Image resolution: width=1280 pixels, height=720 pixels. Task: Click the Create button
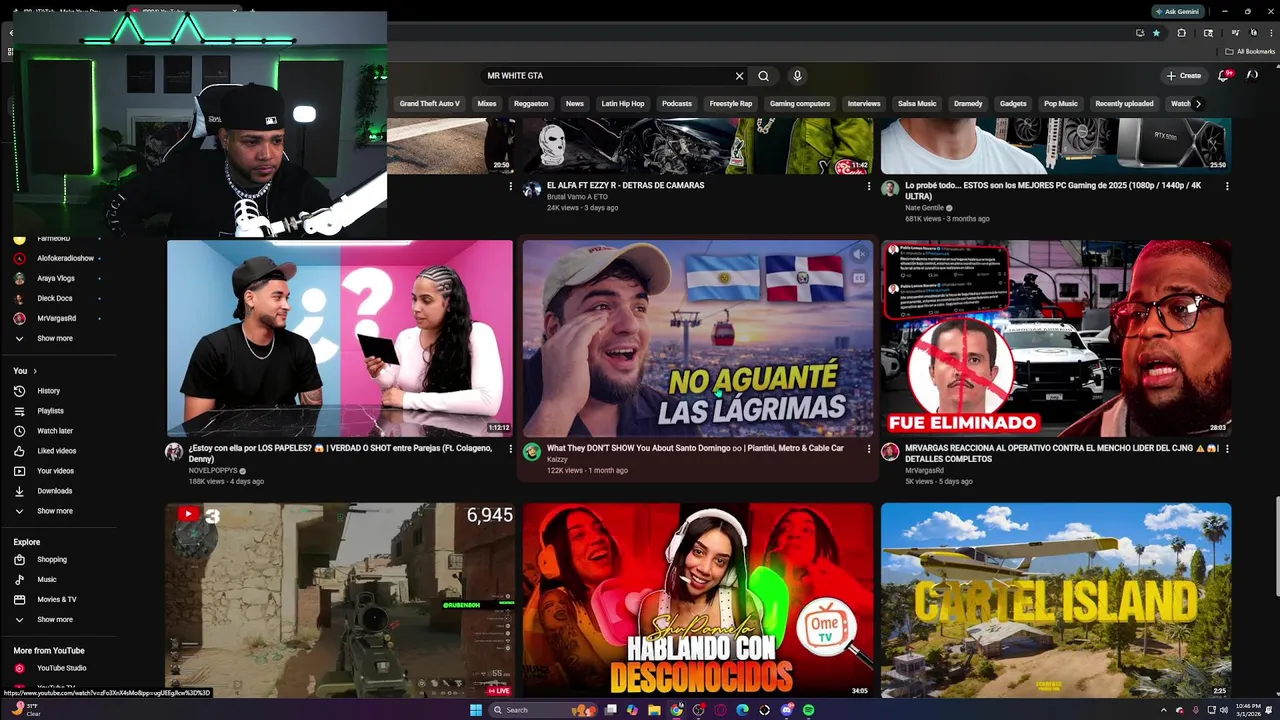coord(1184,76)
